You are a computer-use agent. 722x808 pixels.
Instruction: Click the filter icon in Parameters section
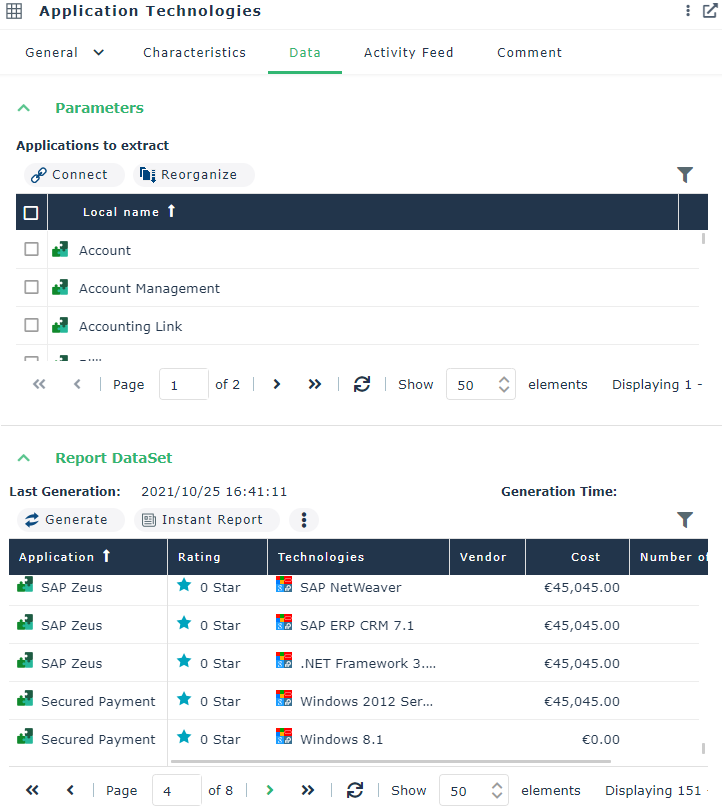685,175
